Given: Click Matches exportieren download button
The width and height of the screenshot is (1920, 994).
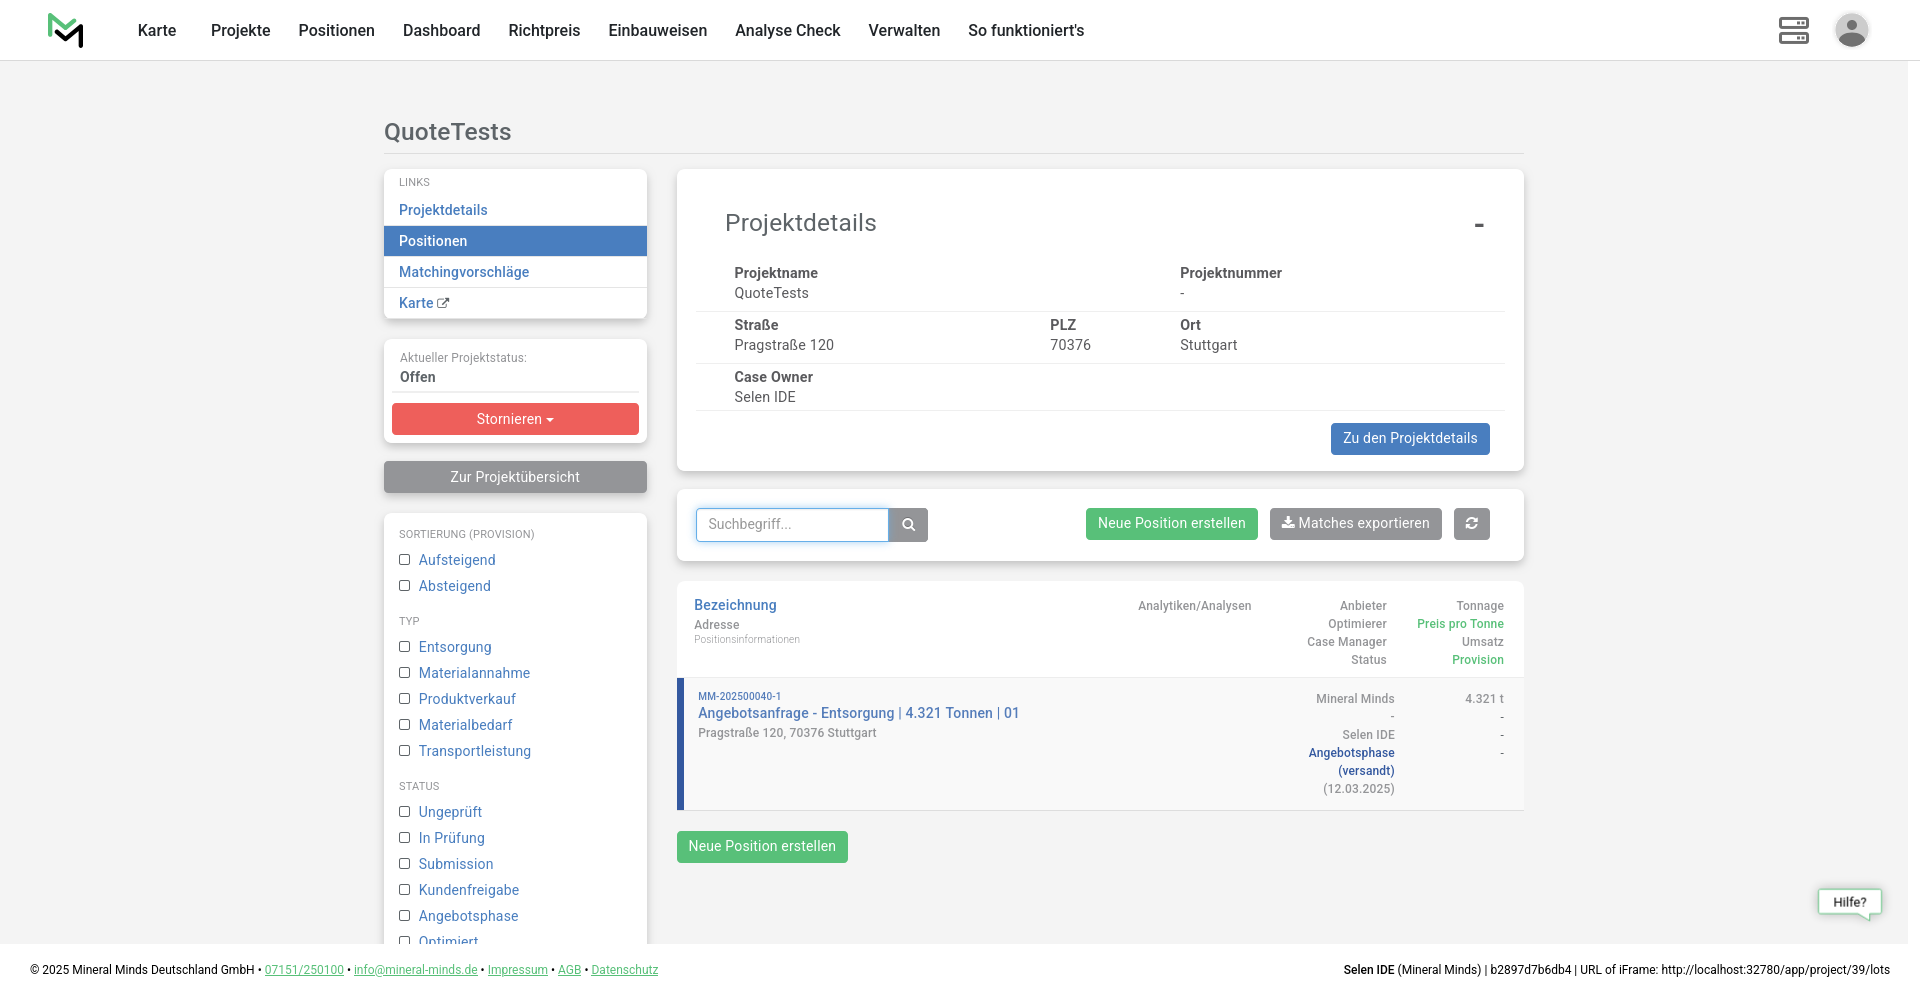Looking at the screenshot, I should click(1355, 524).
